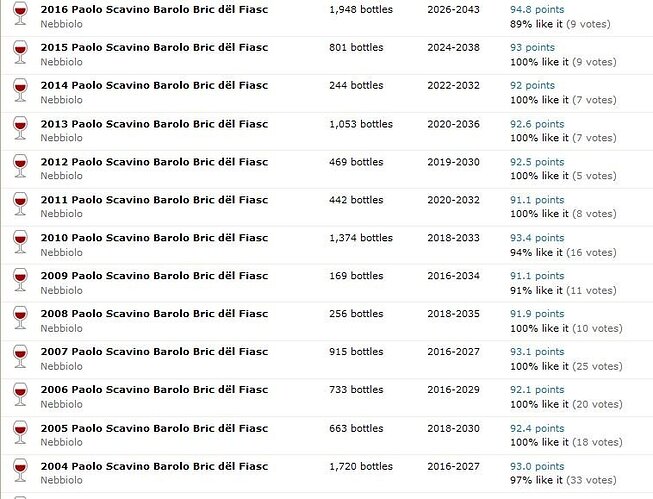Viewport: 653px width, 499px height.
Task: Click the 93.1 points score for 2007
Action: coord(537,352)
